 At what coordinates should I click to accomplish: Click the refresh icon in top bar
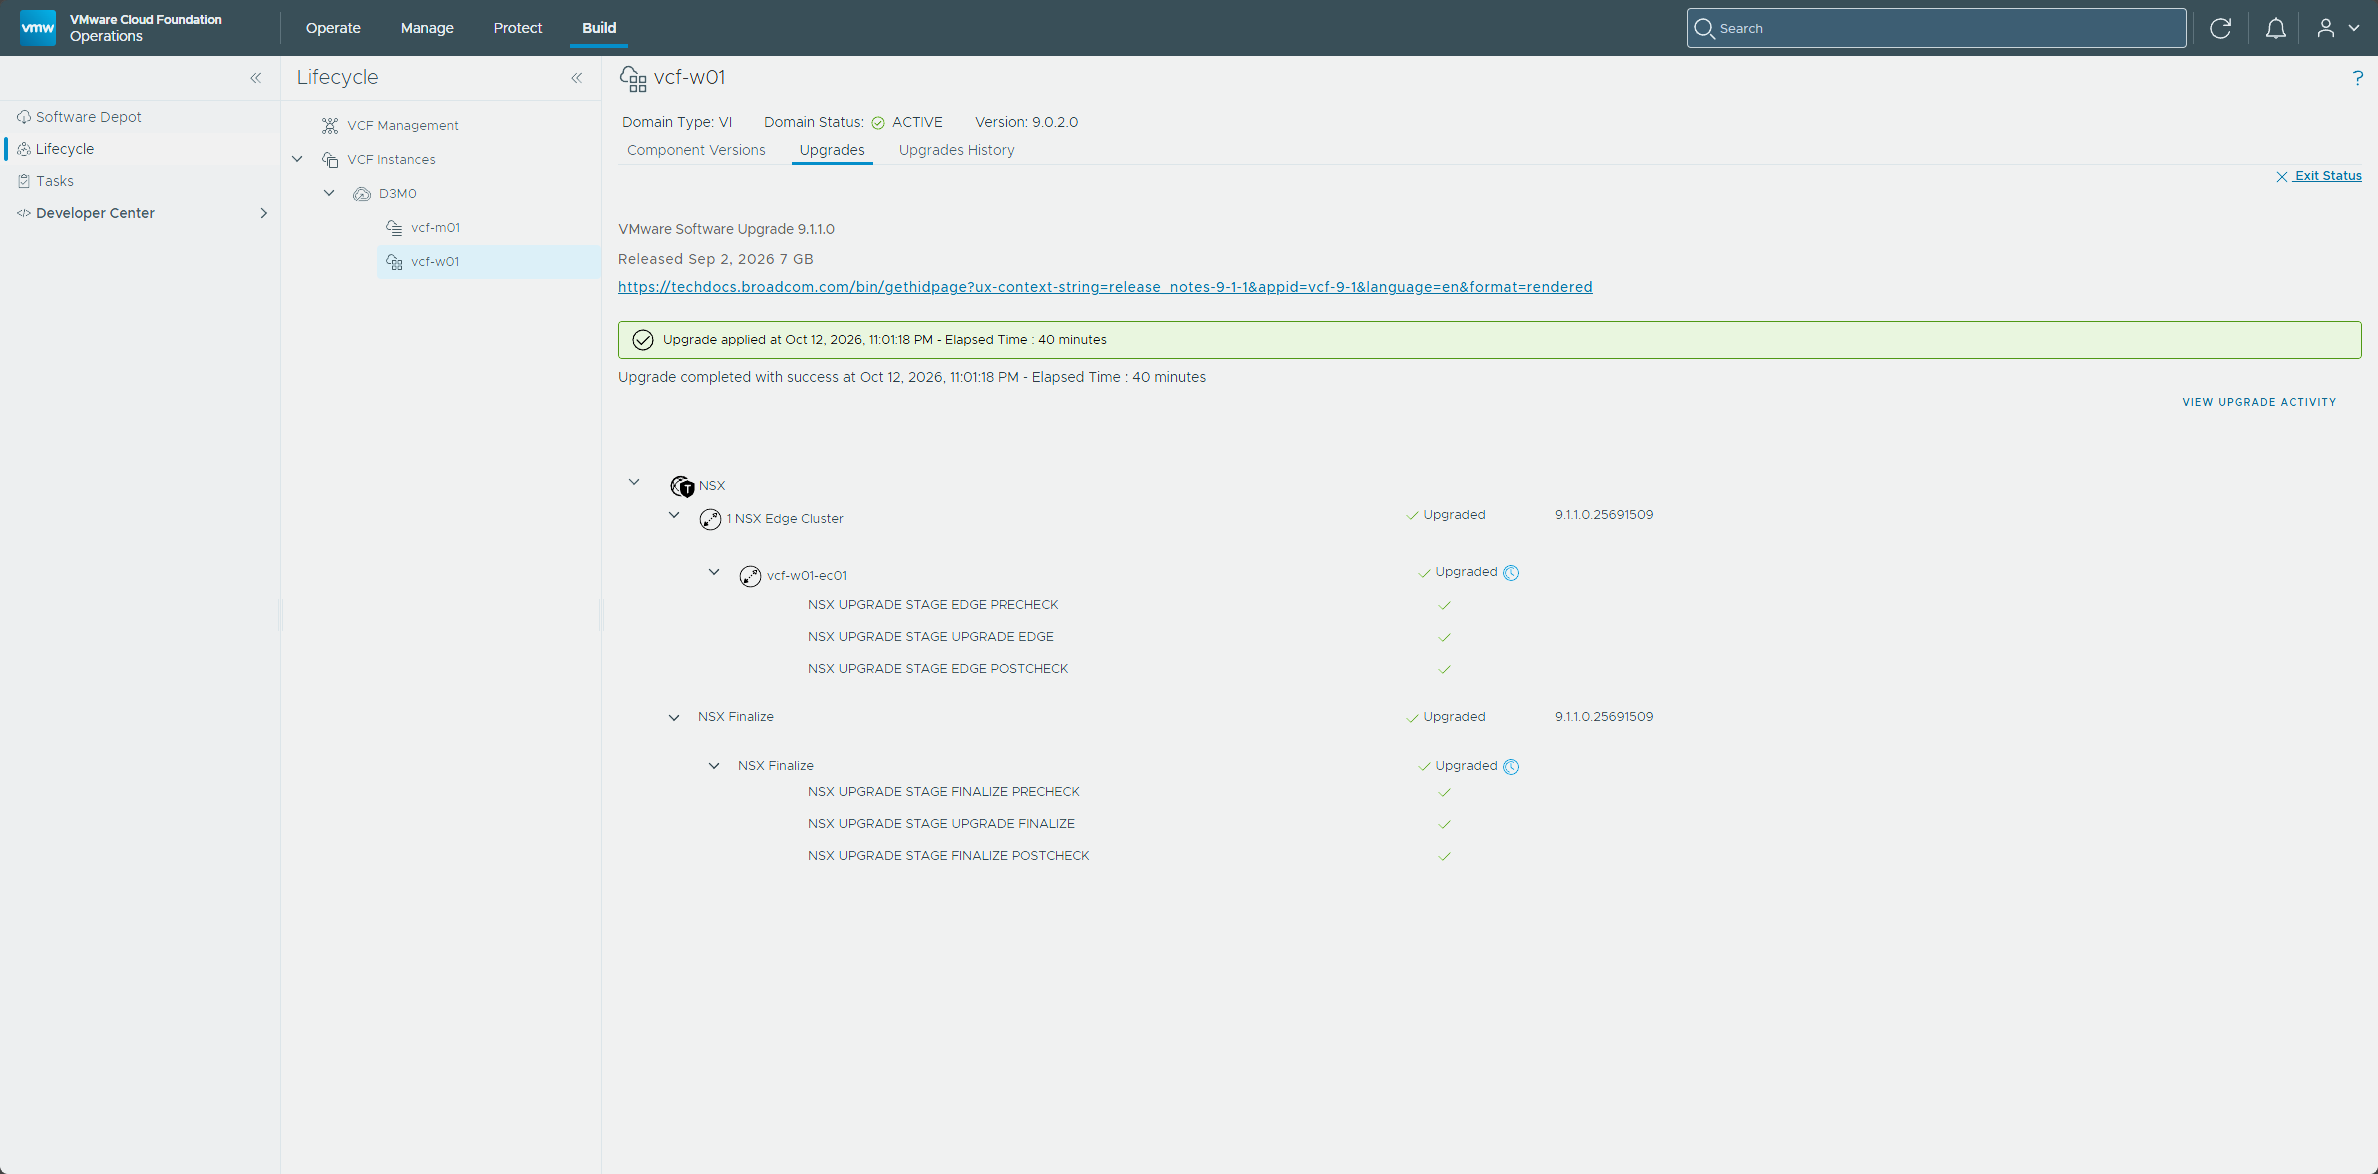point(2220,28)
